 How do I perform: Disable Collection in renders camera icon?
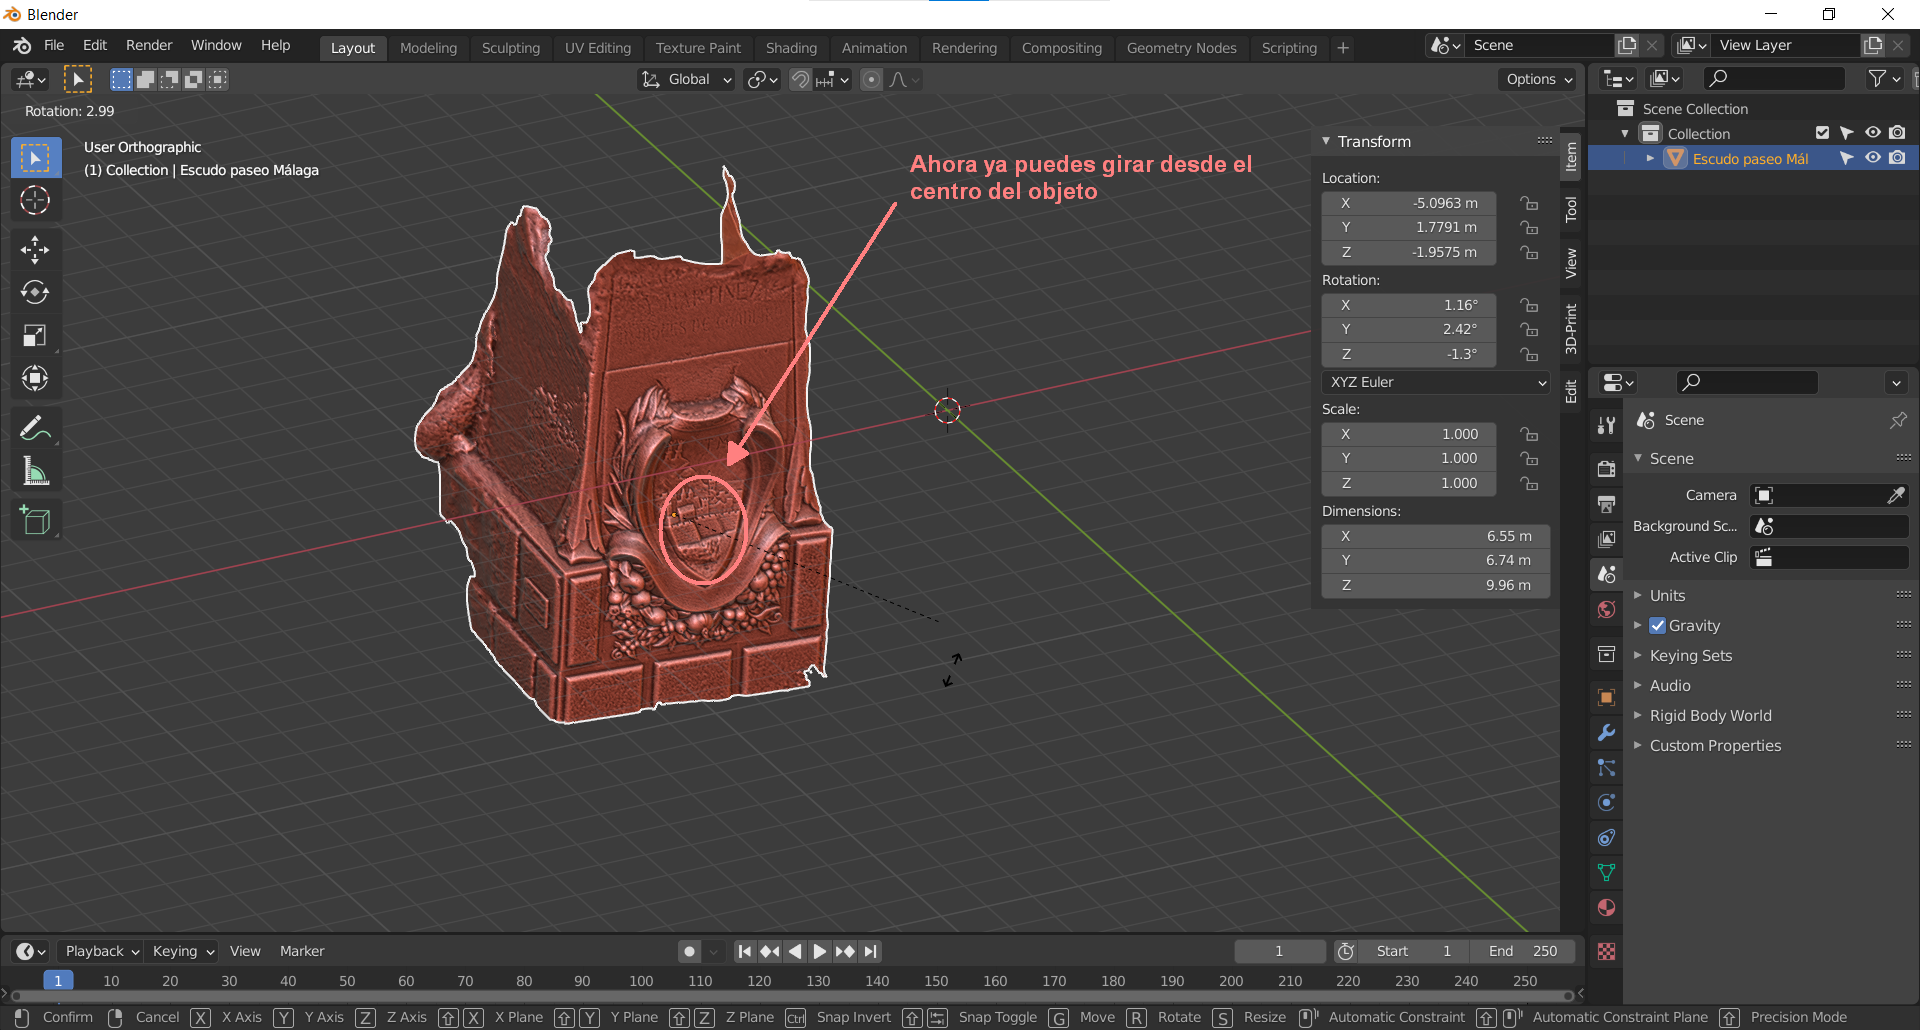tap(1897, 133)
